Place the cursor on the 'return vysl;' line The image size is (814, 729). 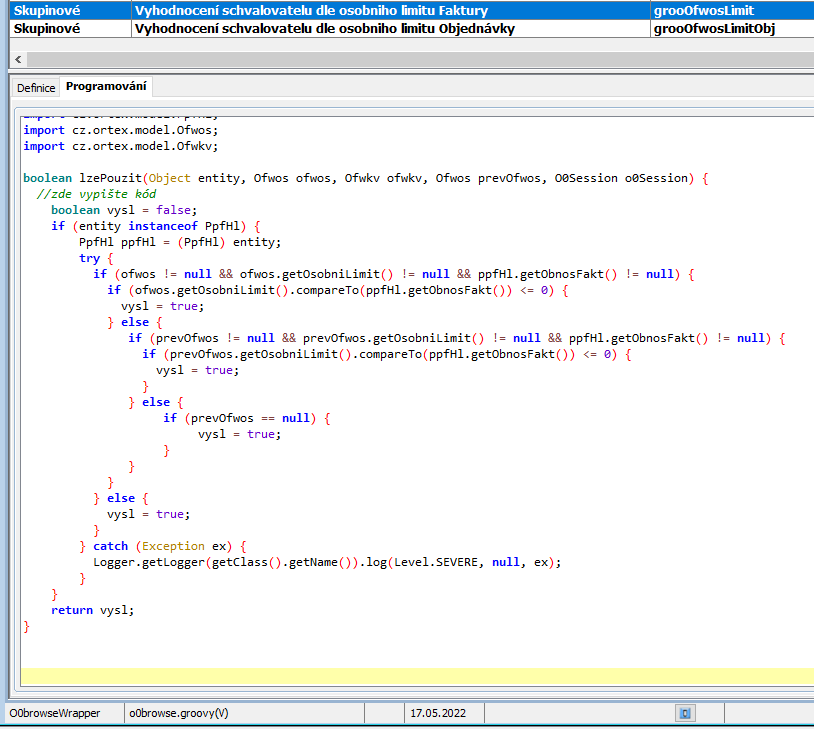[92, 610]
